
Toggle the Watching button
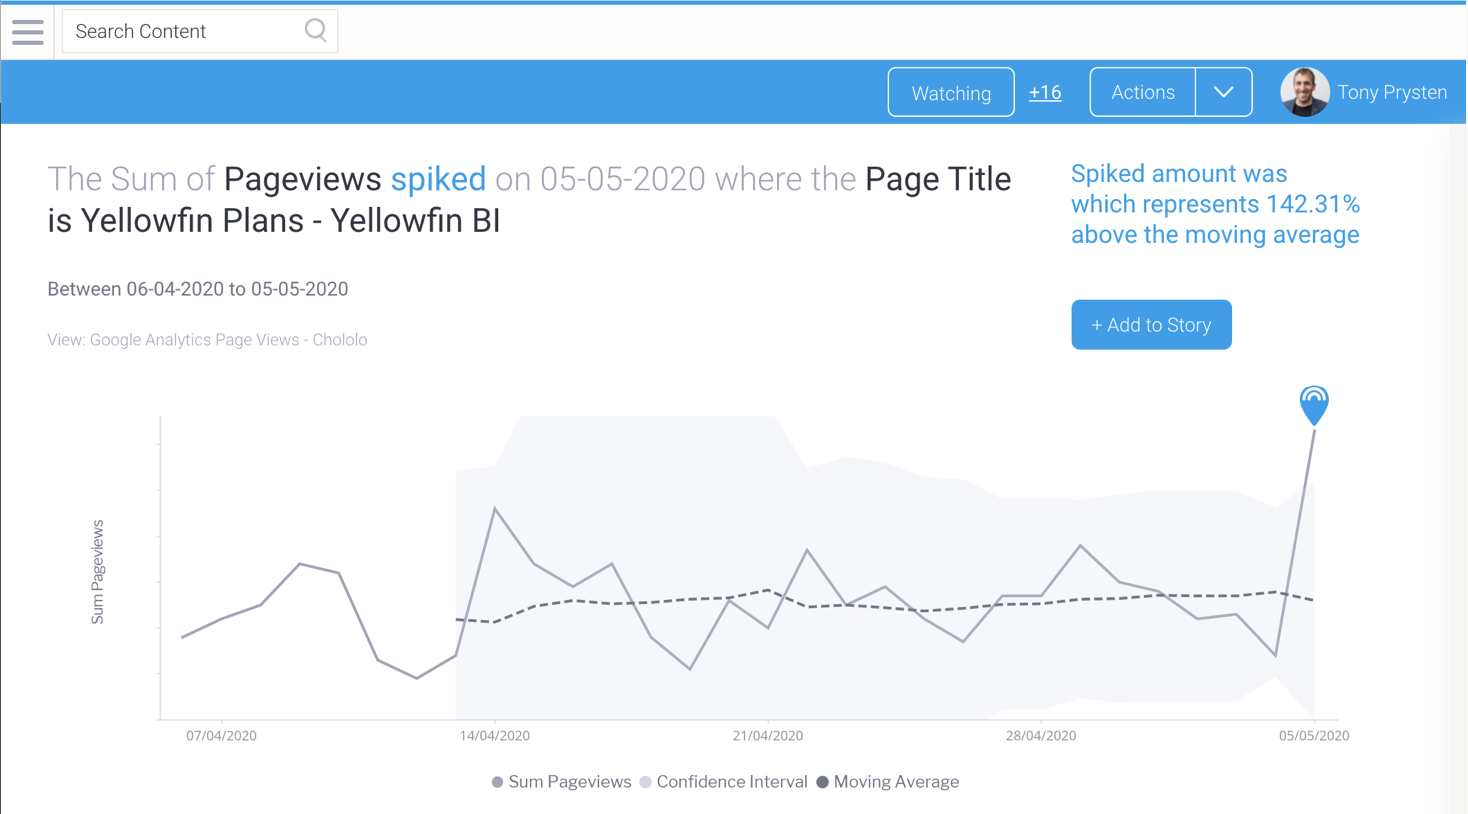pyautogui.click(x=950, y=93)
